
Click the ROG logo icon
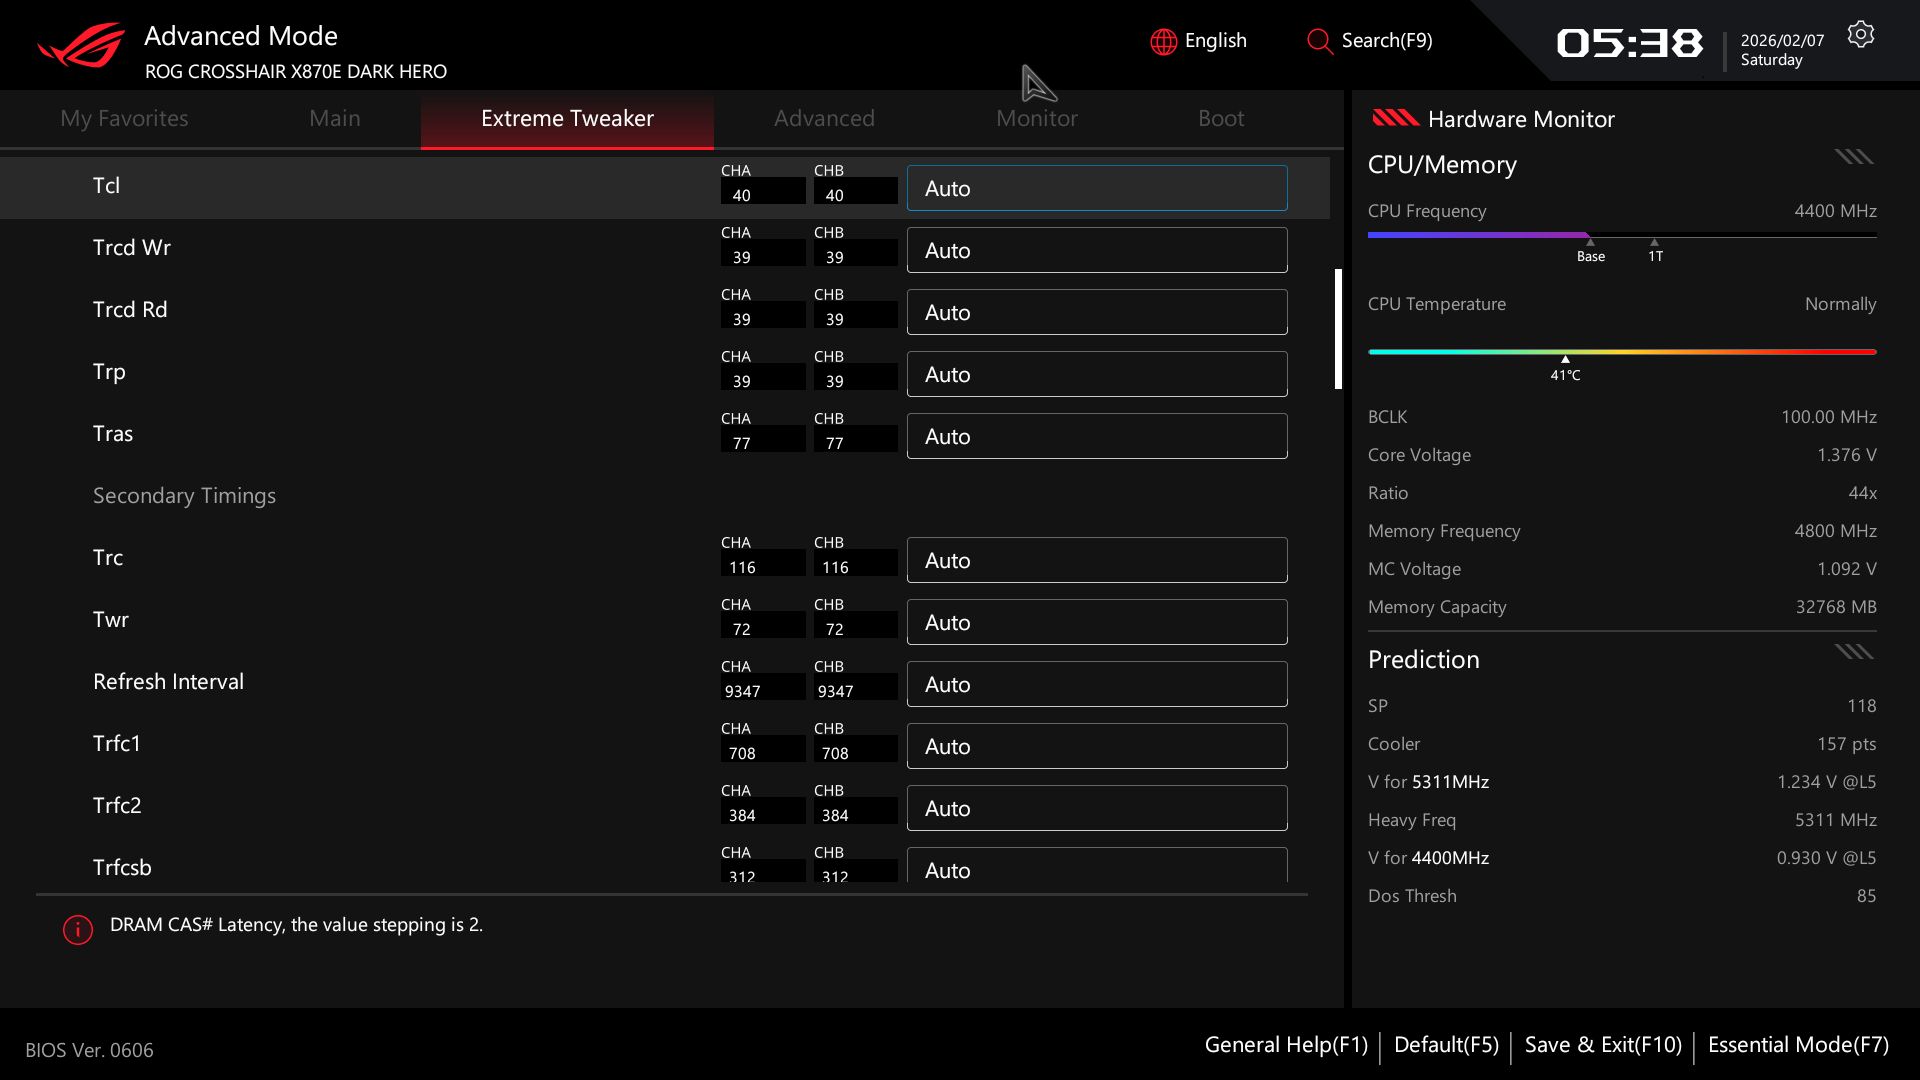81,46
